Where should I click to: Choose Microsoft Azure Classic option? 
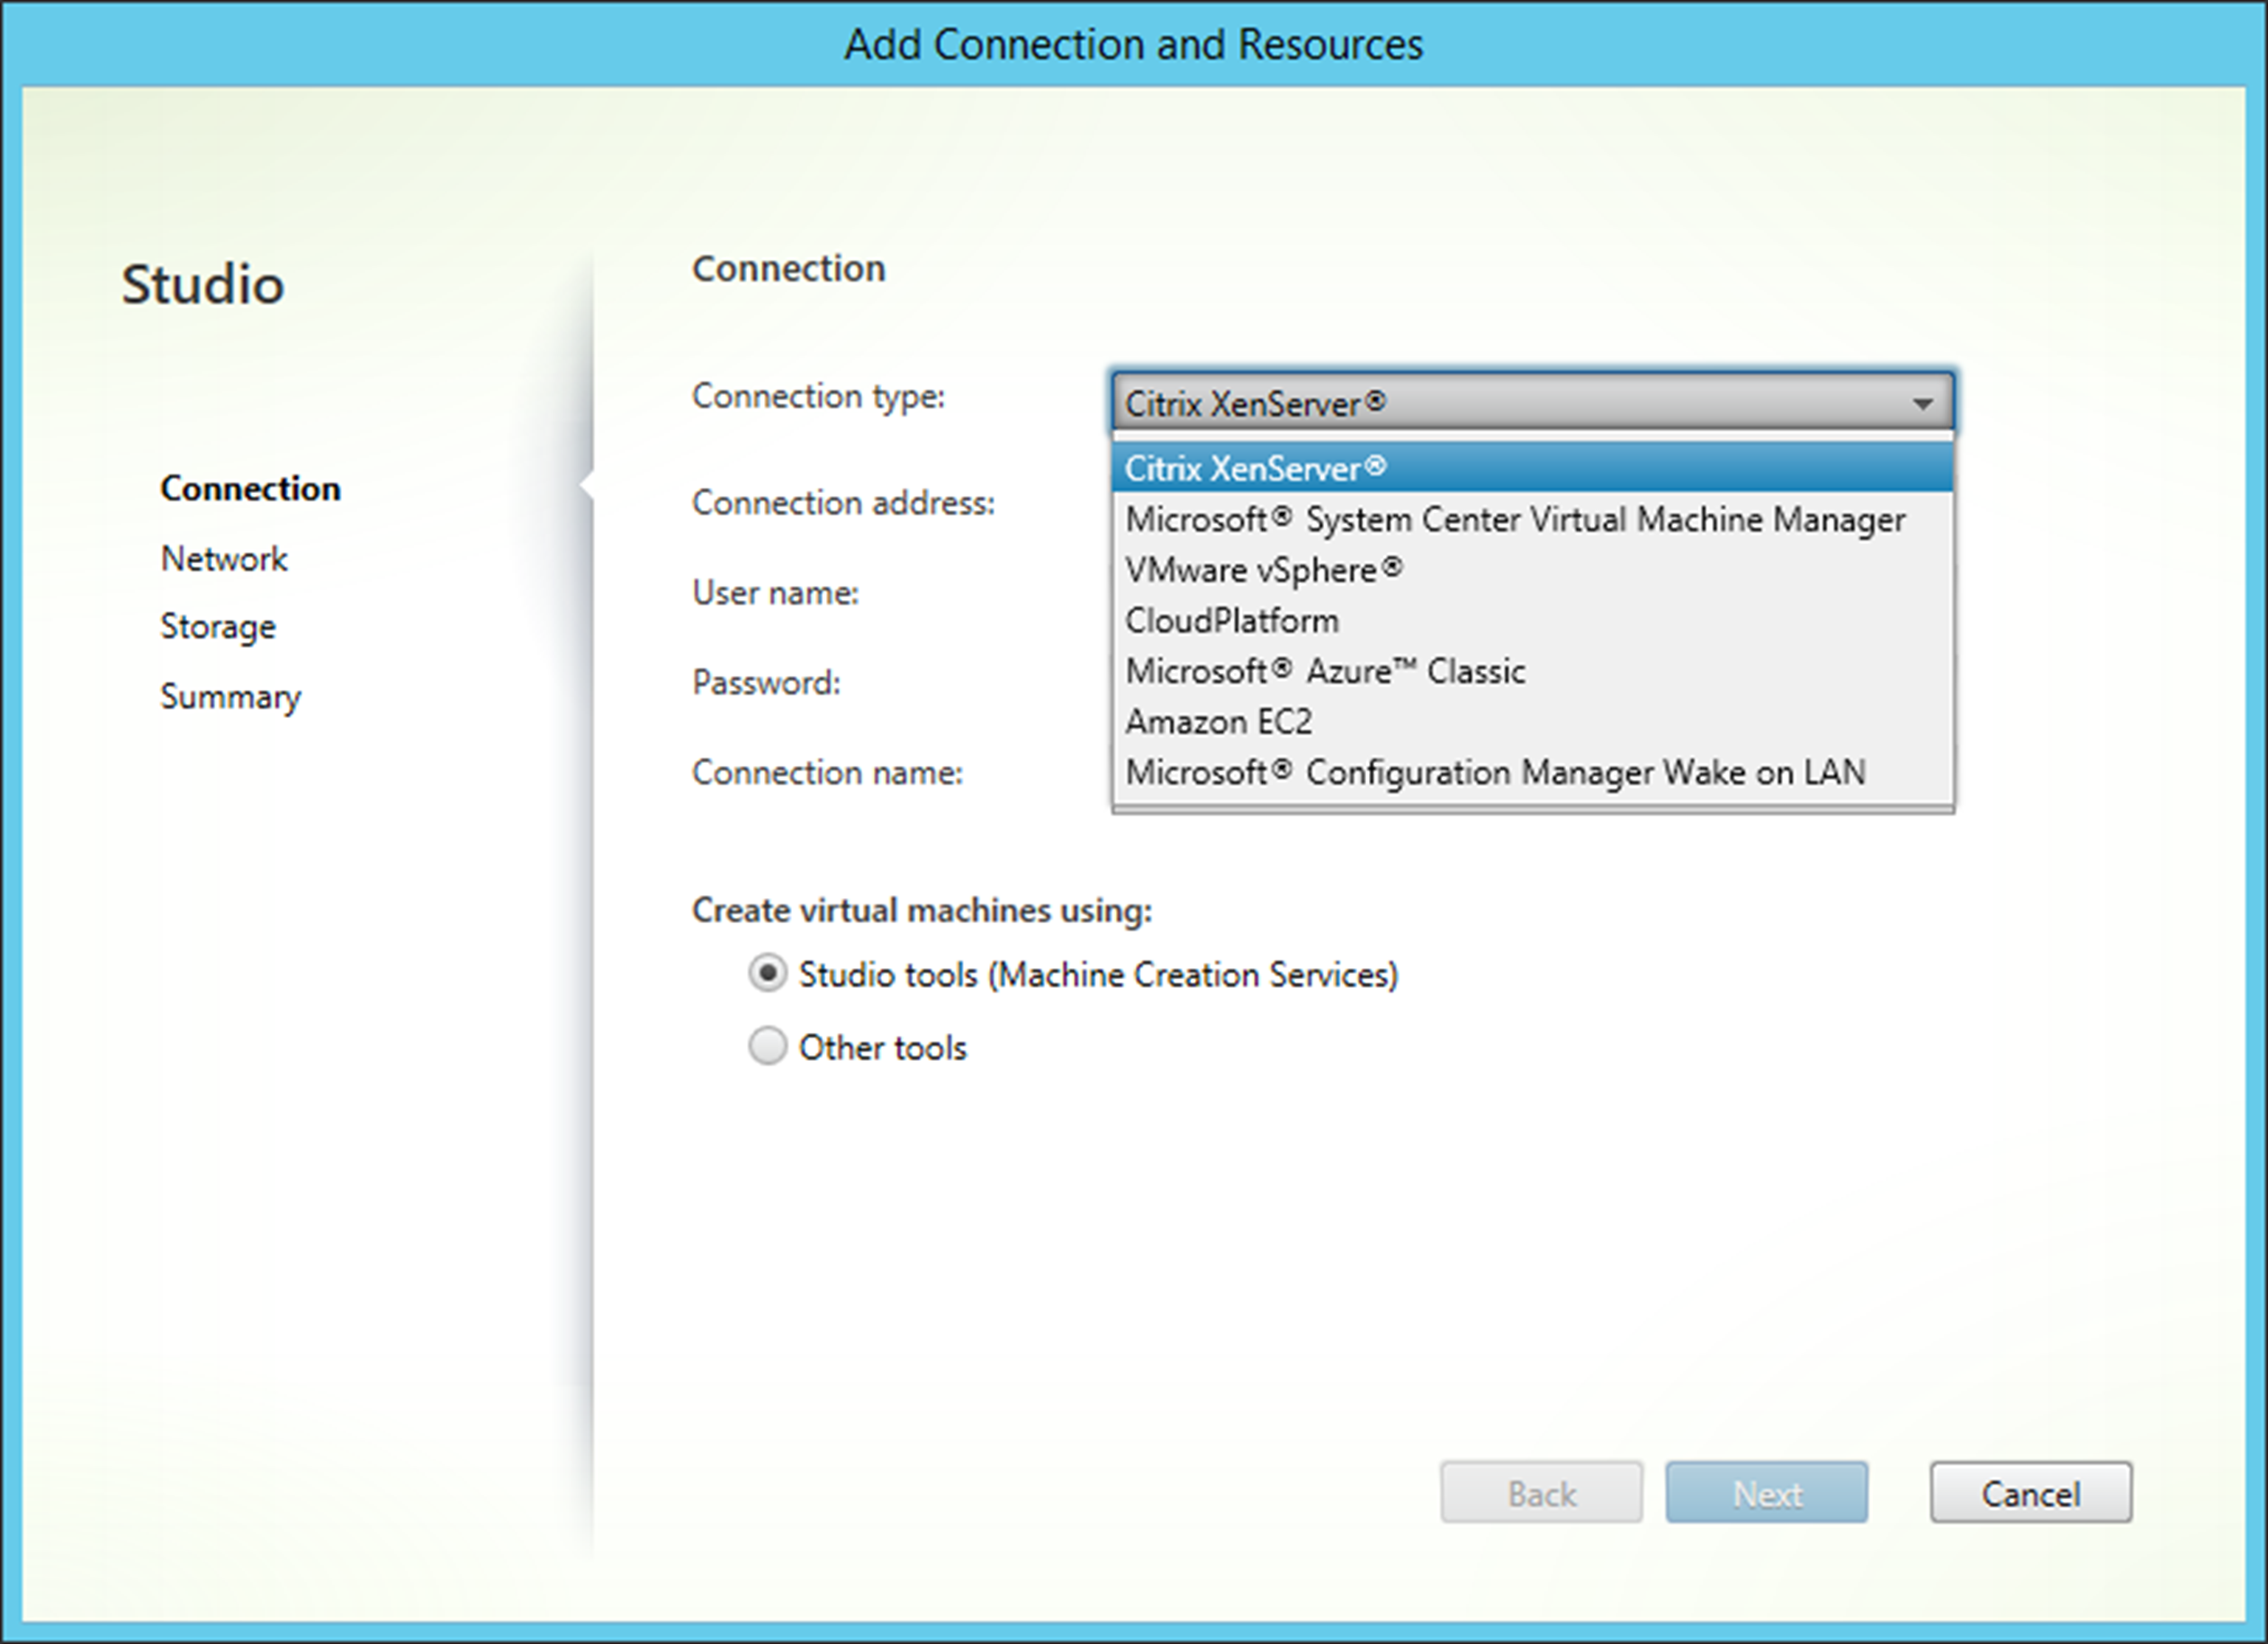point(1532,670)
